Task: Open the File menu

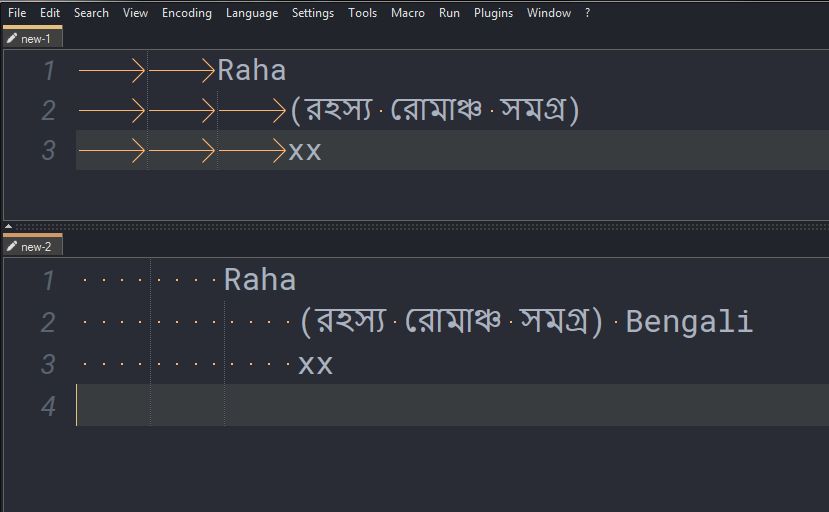Action: [x=17, y=13]
